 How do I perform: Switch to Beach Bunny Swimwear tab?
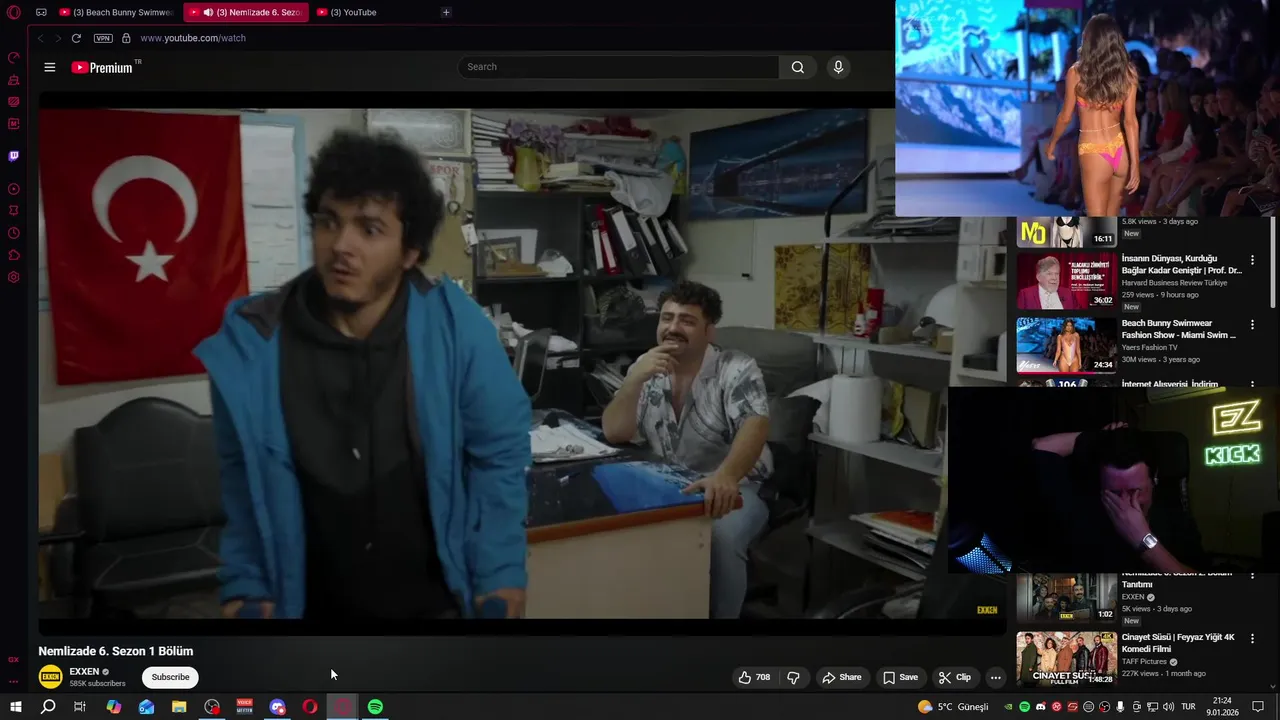pos(116,12)
